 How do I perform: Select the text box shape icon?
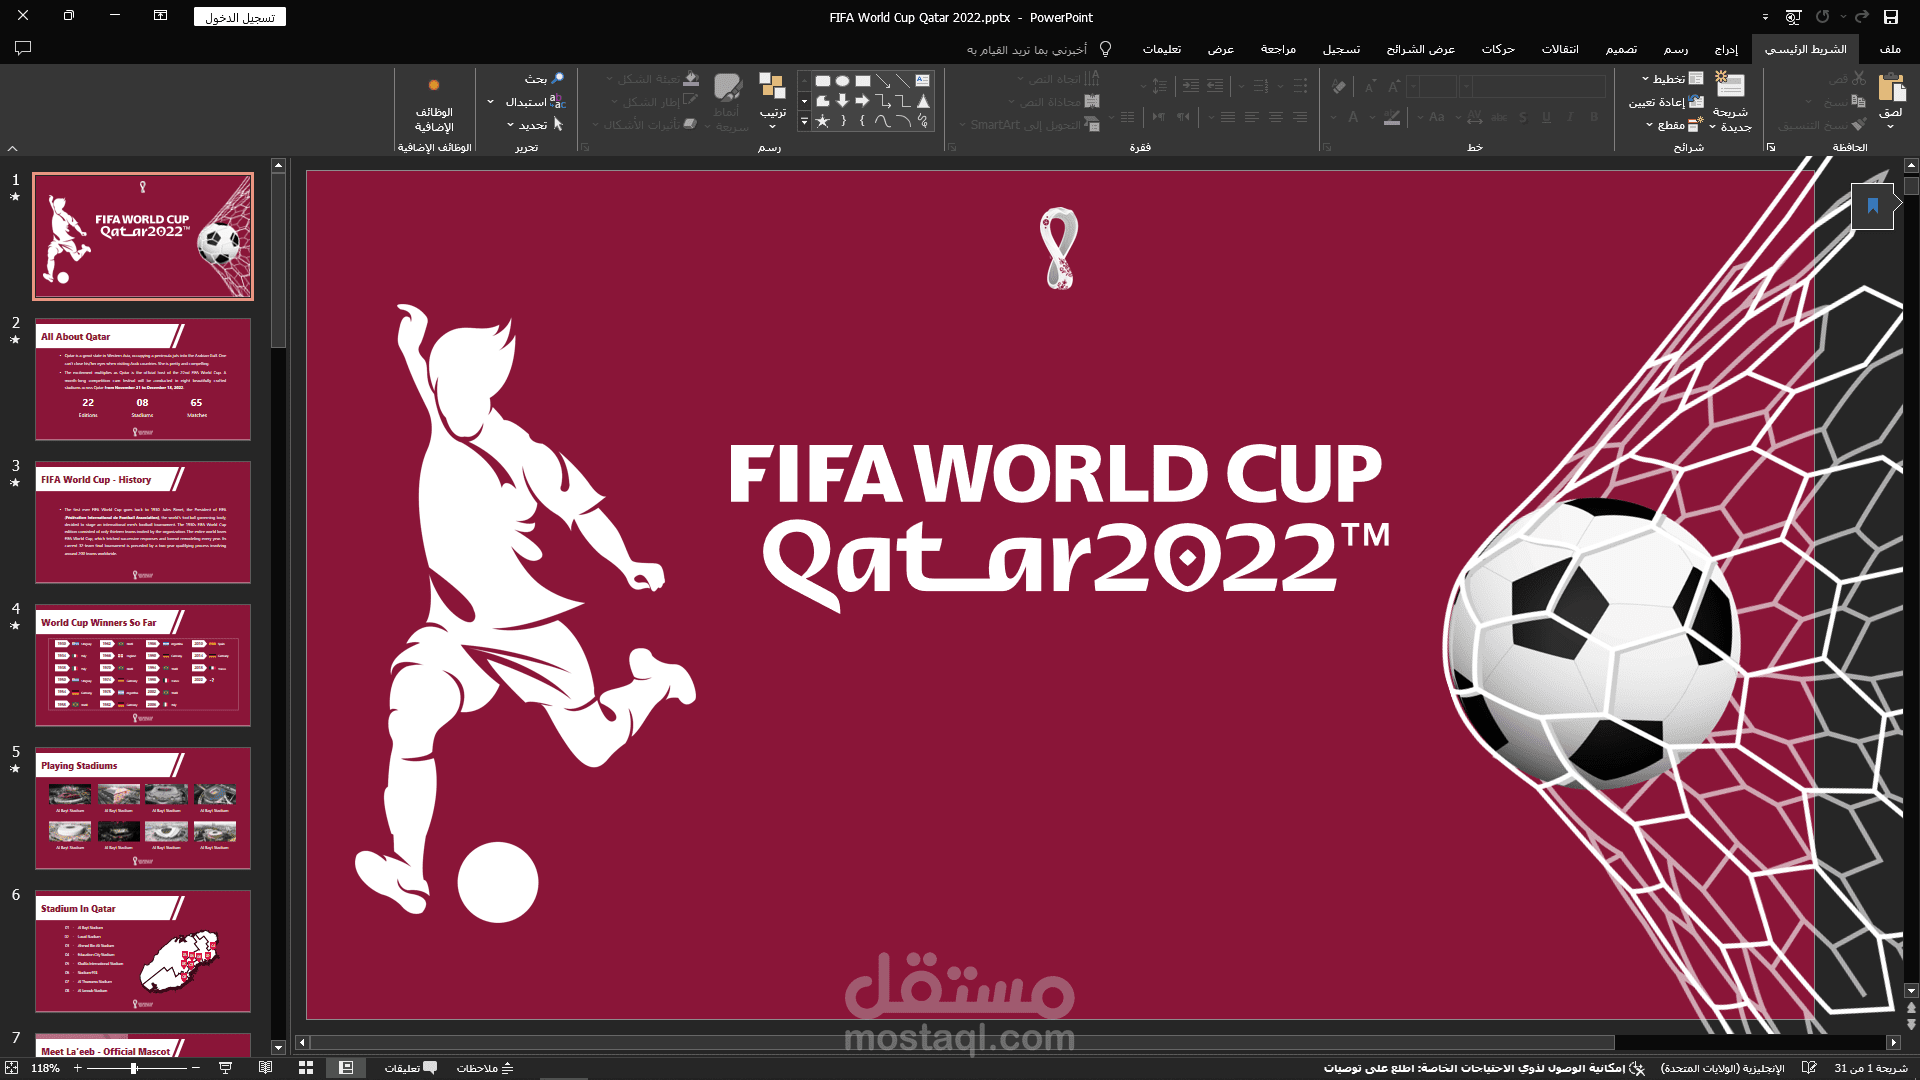tap(922, 80)
